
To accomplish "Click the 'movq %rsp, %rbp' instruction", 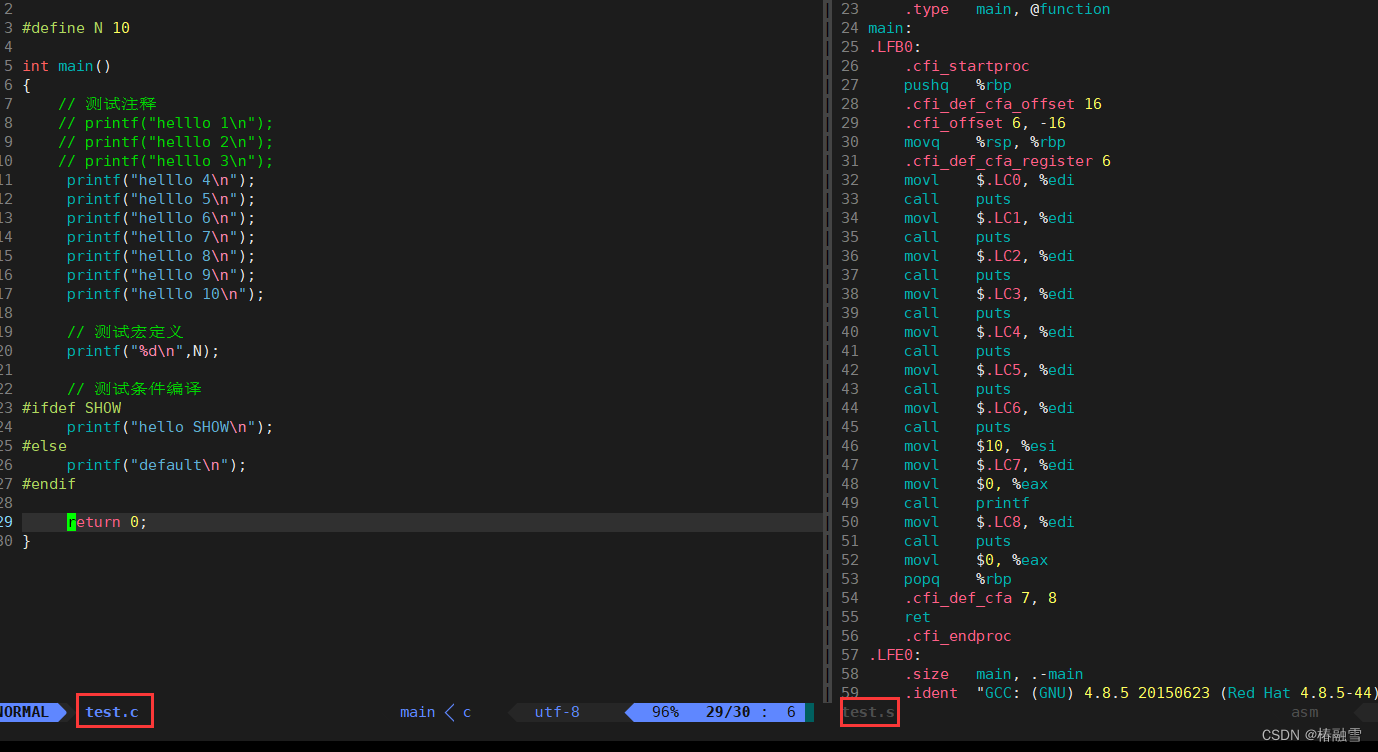I will tap(984, 142).
